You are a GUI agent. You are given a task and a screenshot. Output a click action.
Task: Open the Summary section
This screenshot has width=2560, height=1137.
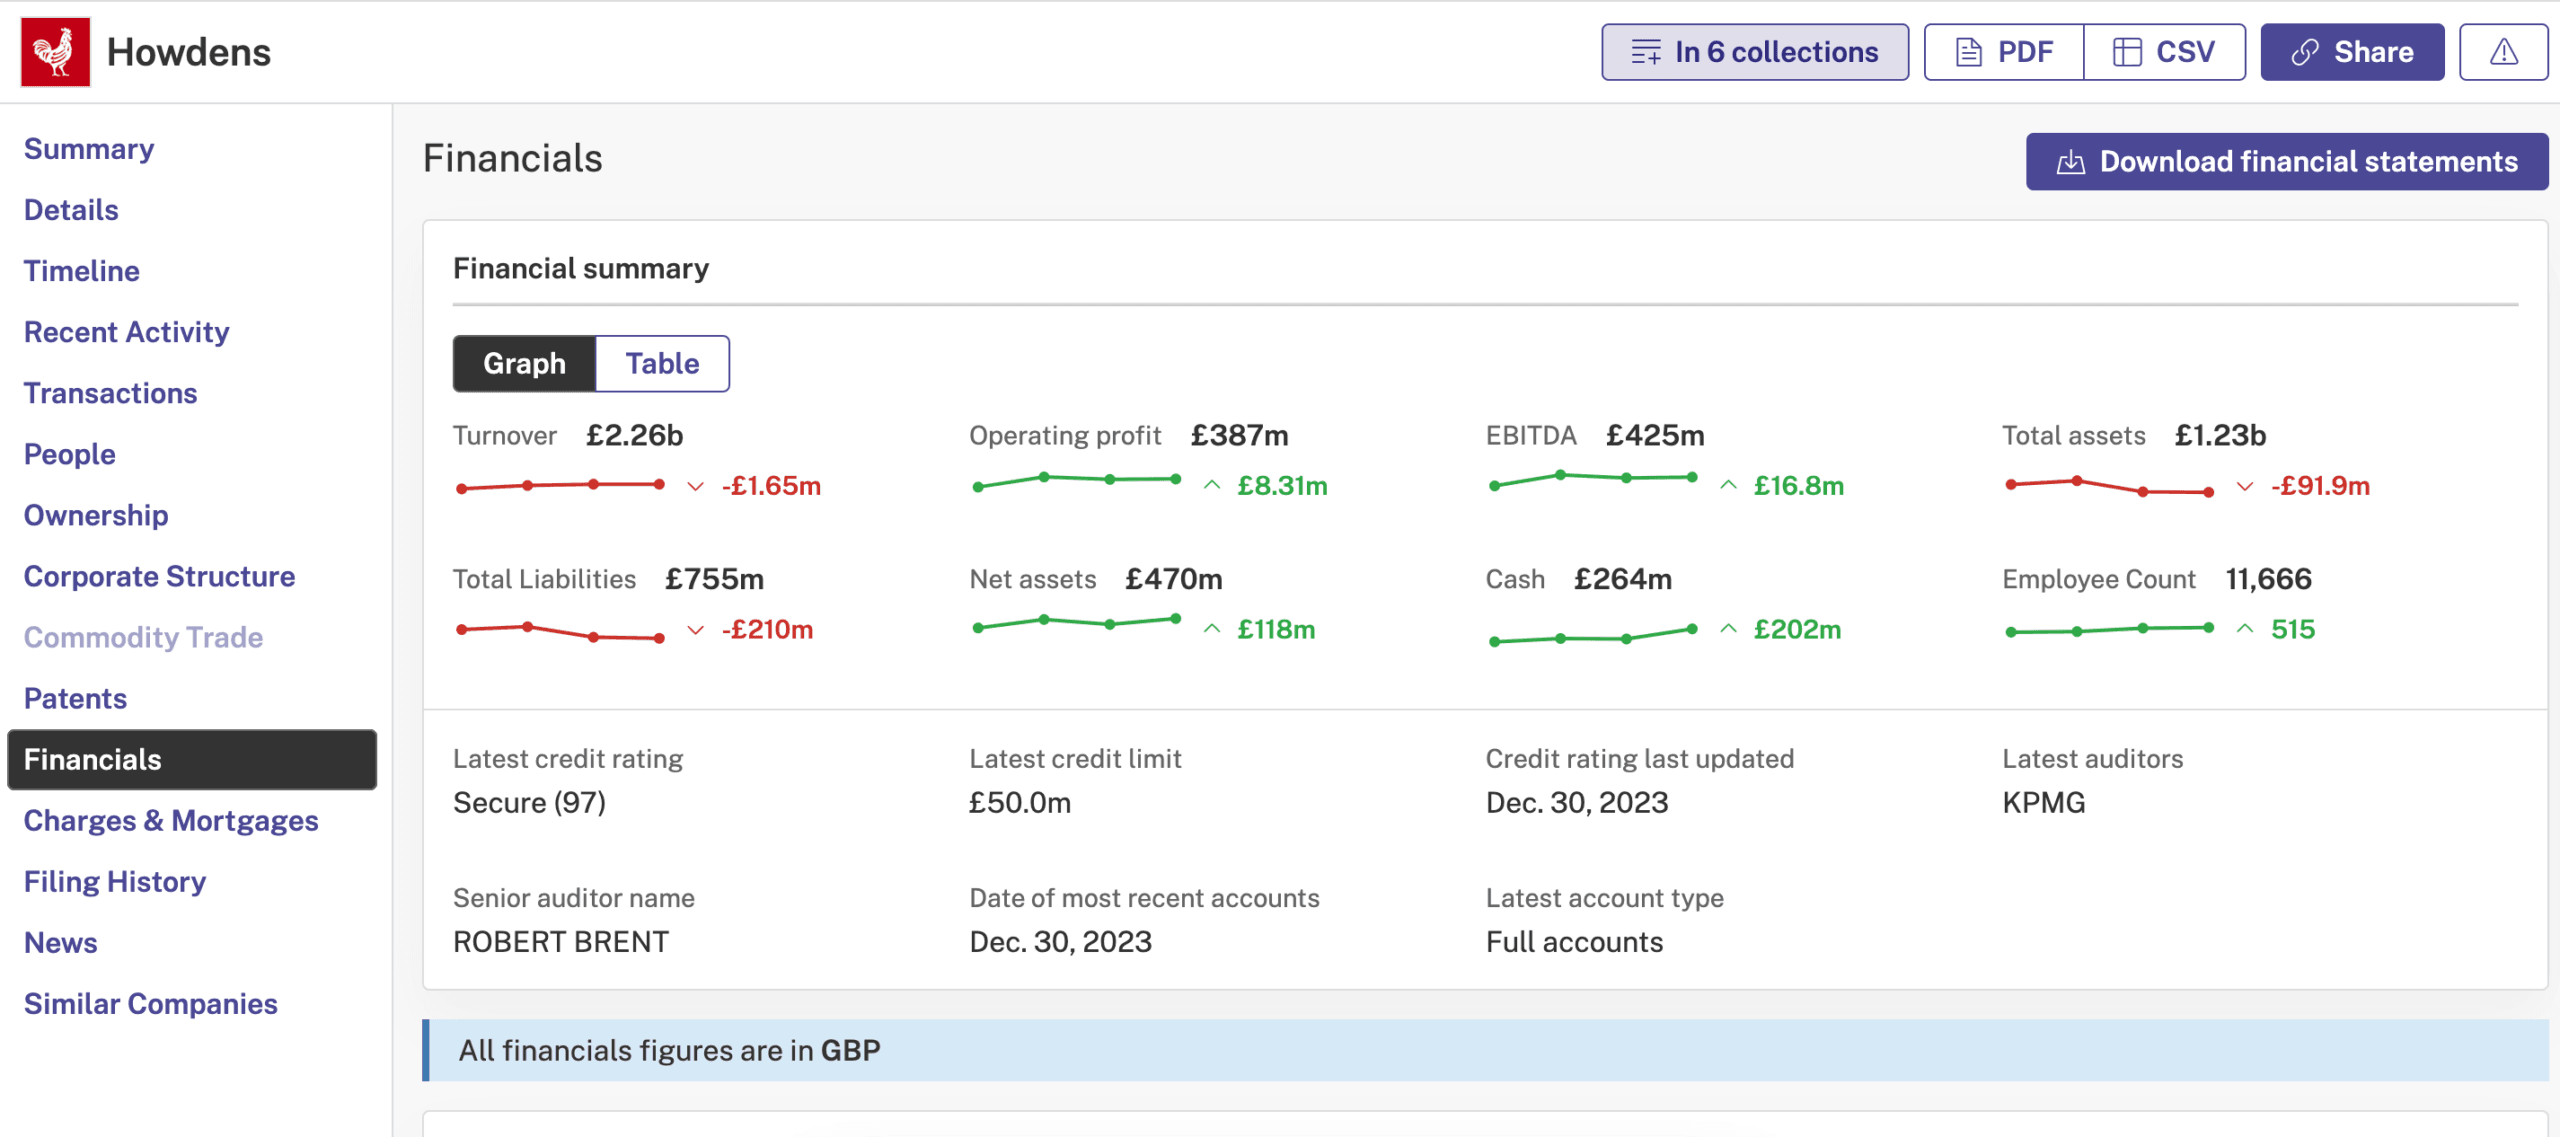click(89, 149)
